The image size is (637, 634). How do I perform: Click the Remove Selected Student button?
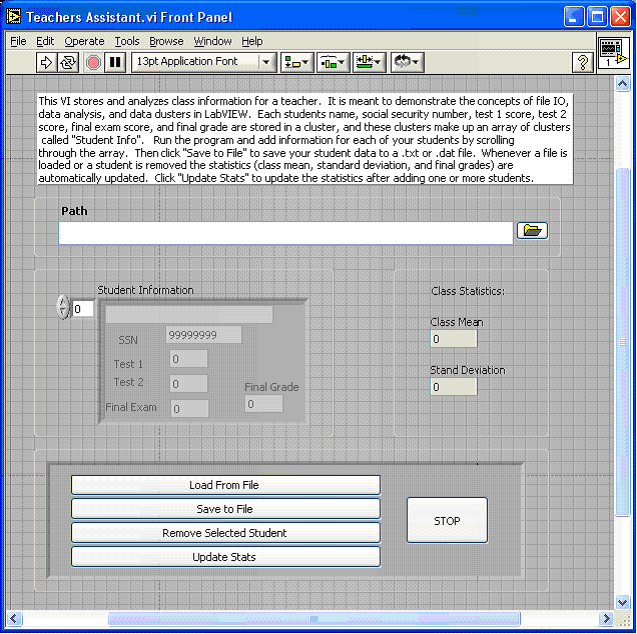[x=225, y=533]
